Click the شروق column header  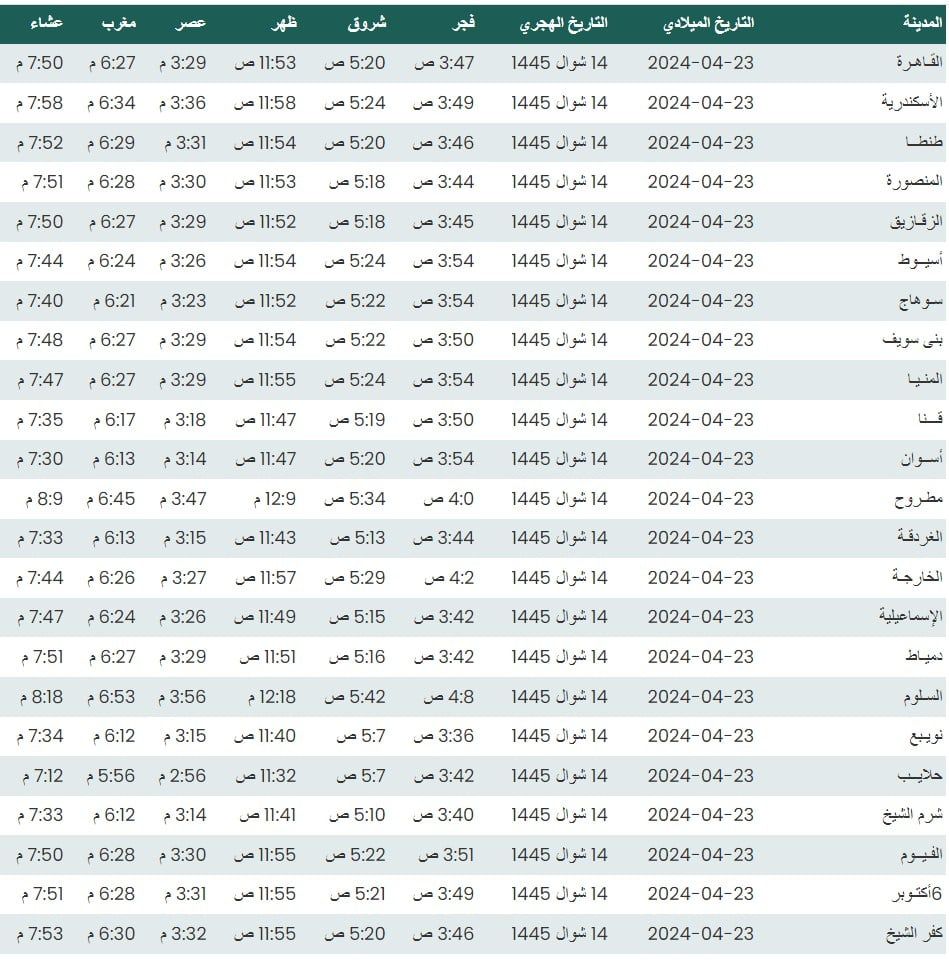[x=367, y=23]
